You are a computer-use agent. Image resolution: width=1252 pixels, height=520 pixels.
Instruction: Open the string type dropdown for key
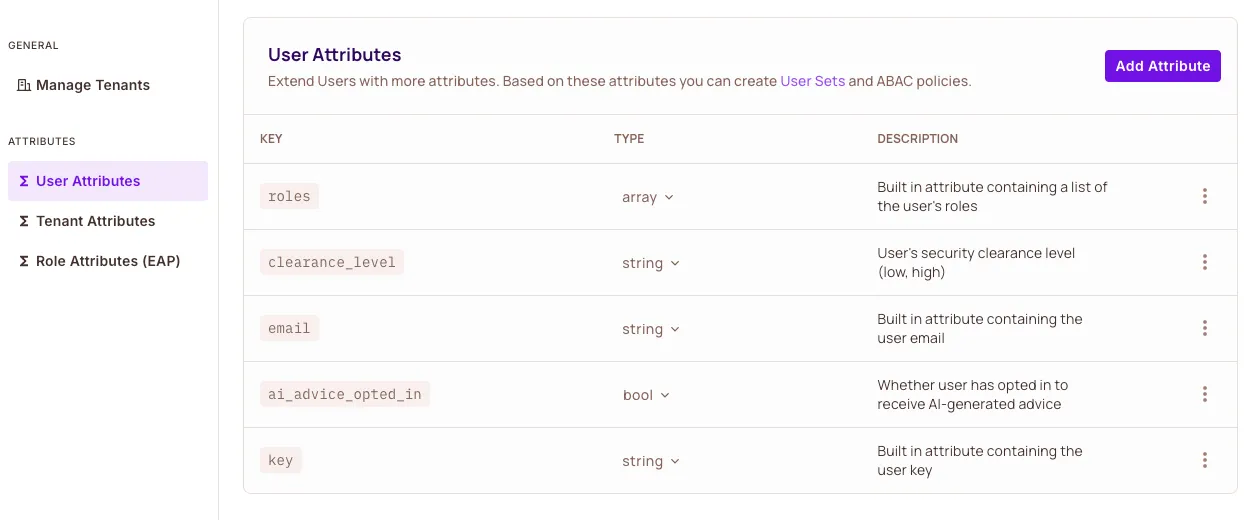point(651,462)
